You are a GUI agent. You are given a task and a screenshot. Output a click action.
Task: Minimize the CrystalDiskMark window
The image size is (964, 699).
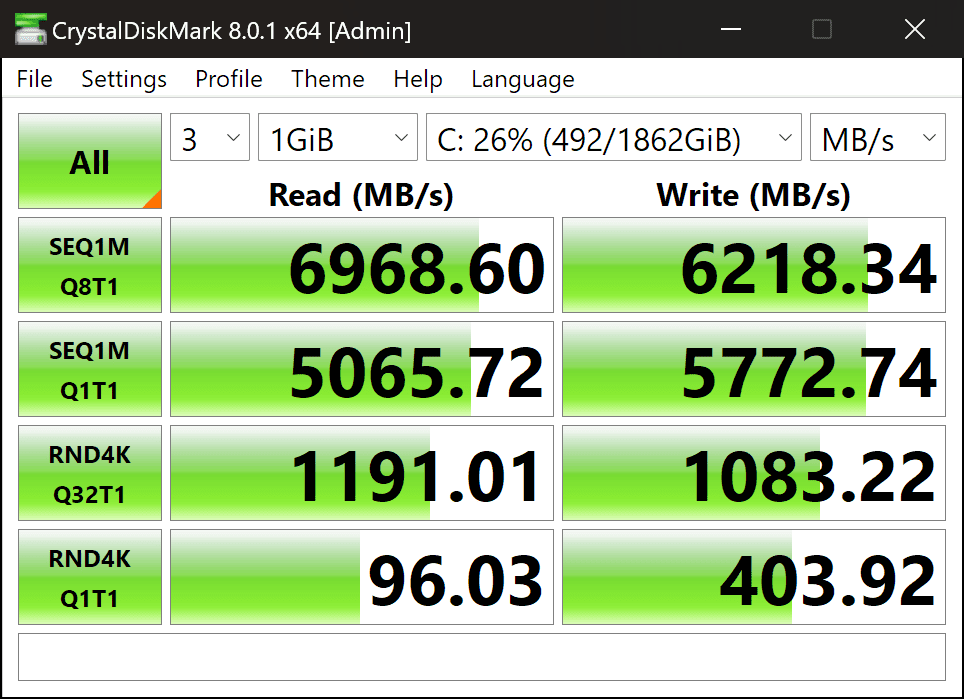tap(730, 29)
